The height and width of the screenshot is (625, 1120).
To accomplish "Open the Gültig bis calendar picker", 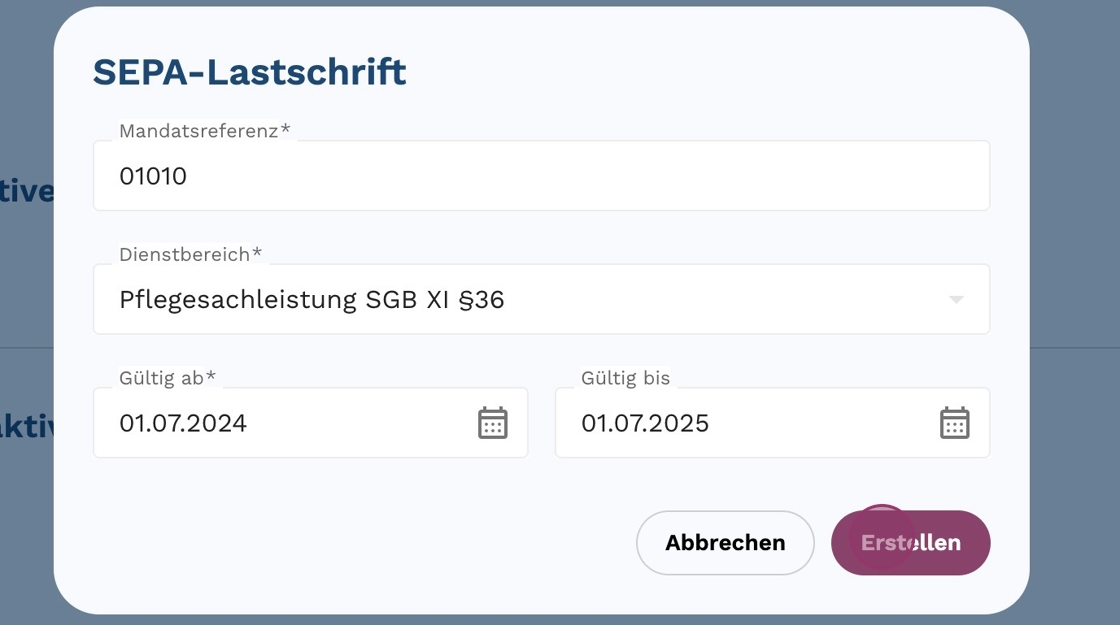I will tap(954, 423).
